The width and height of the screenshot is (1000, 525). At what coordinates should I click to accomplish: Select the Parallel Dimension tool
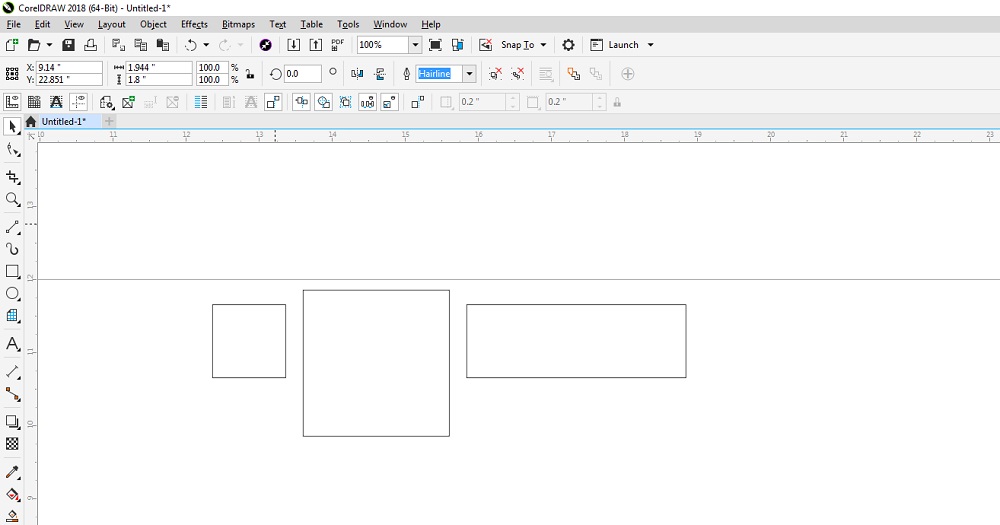(x=12, y=371)
